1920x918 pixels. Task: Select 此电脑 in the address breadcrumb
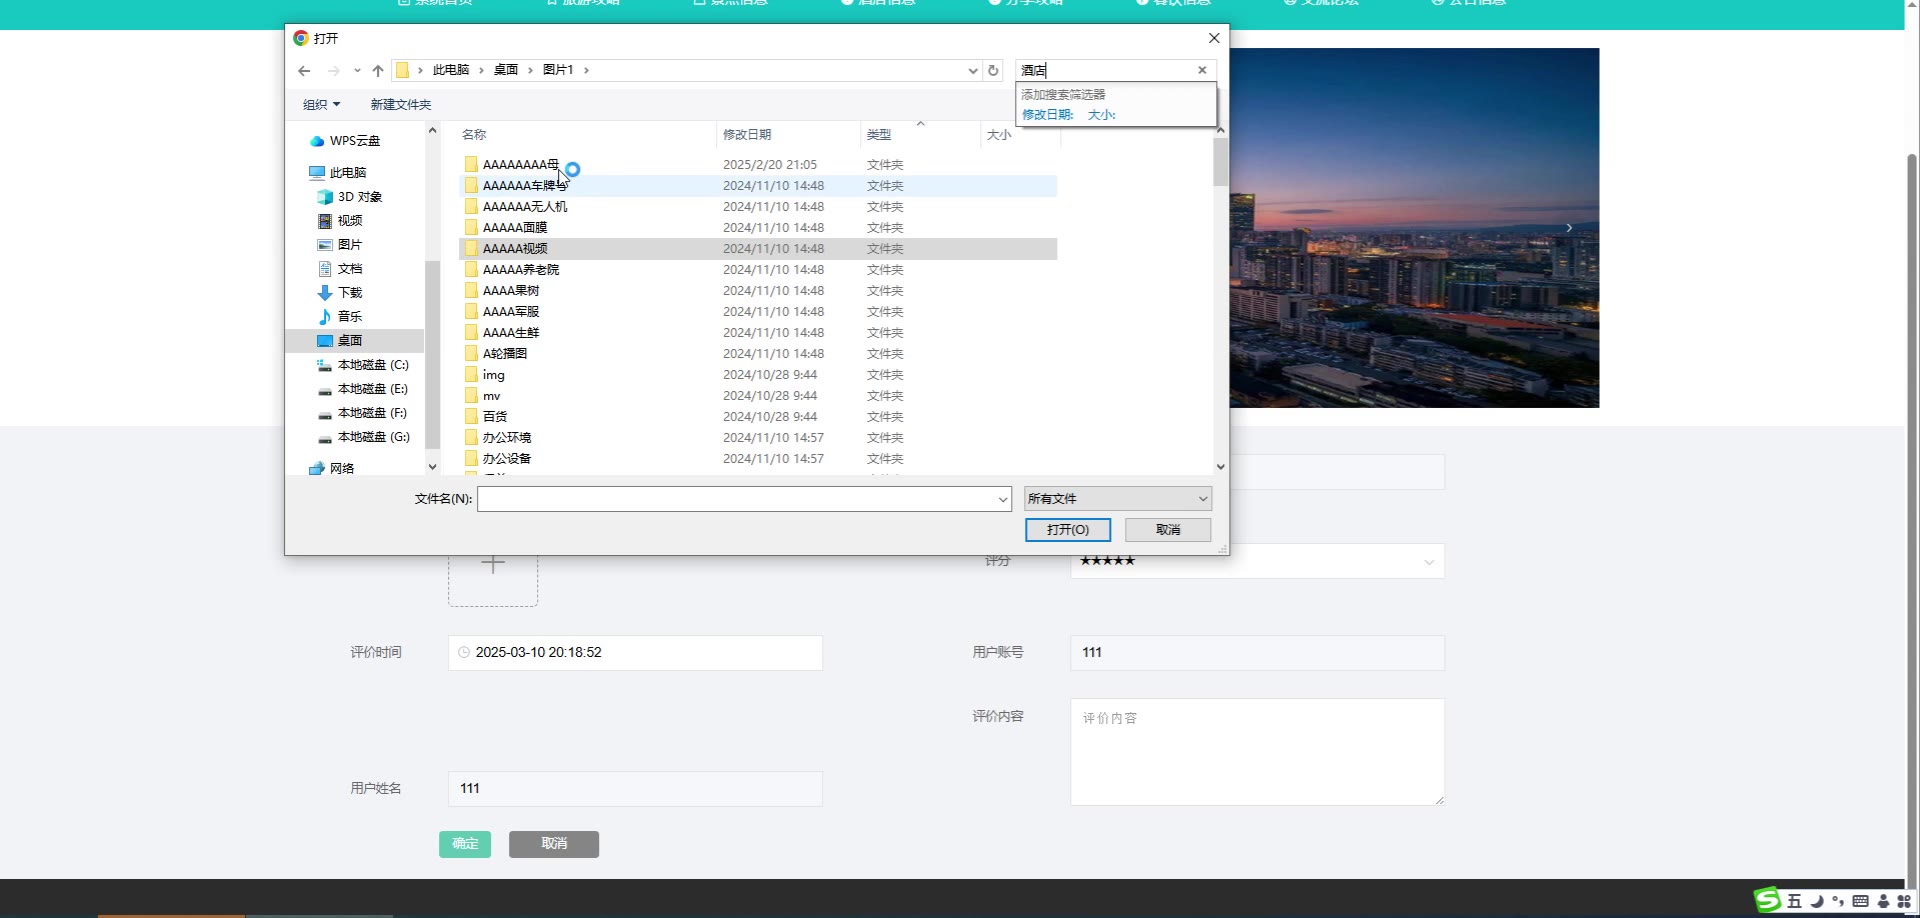(x=451, y=70)
